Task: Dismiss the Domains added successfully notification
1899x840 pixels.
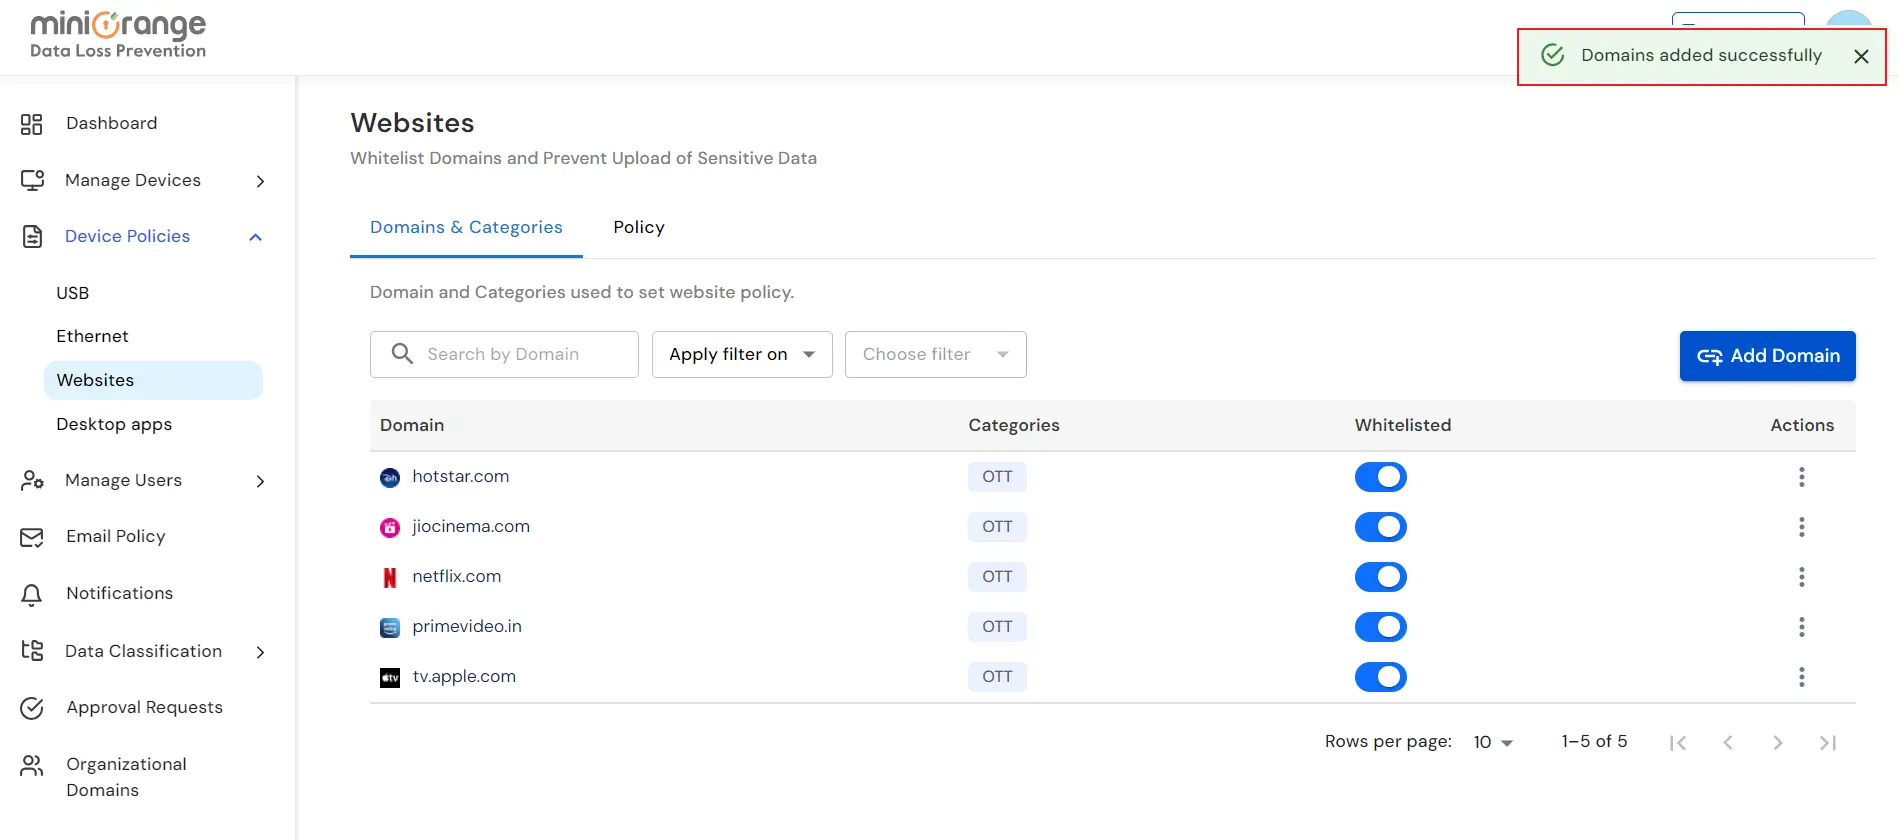Action: point(1861,57)
